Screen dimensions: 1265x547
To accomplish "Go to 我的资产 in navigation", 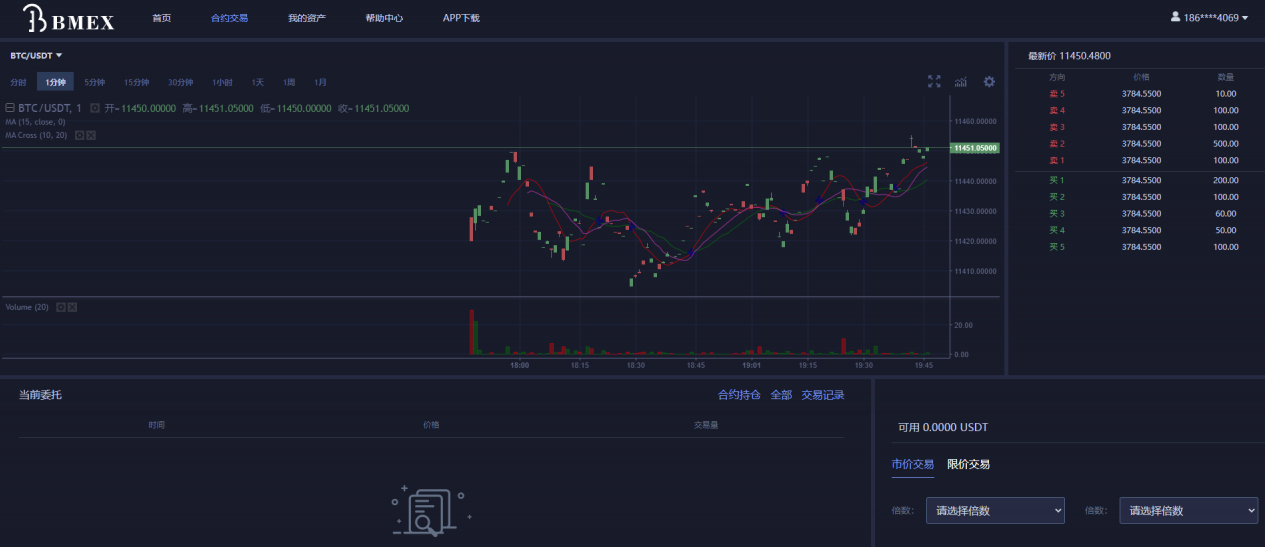I will (x=306, y=18).
